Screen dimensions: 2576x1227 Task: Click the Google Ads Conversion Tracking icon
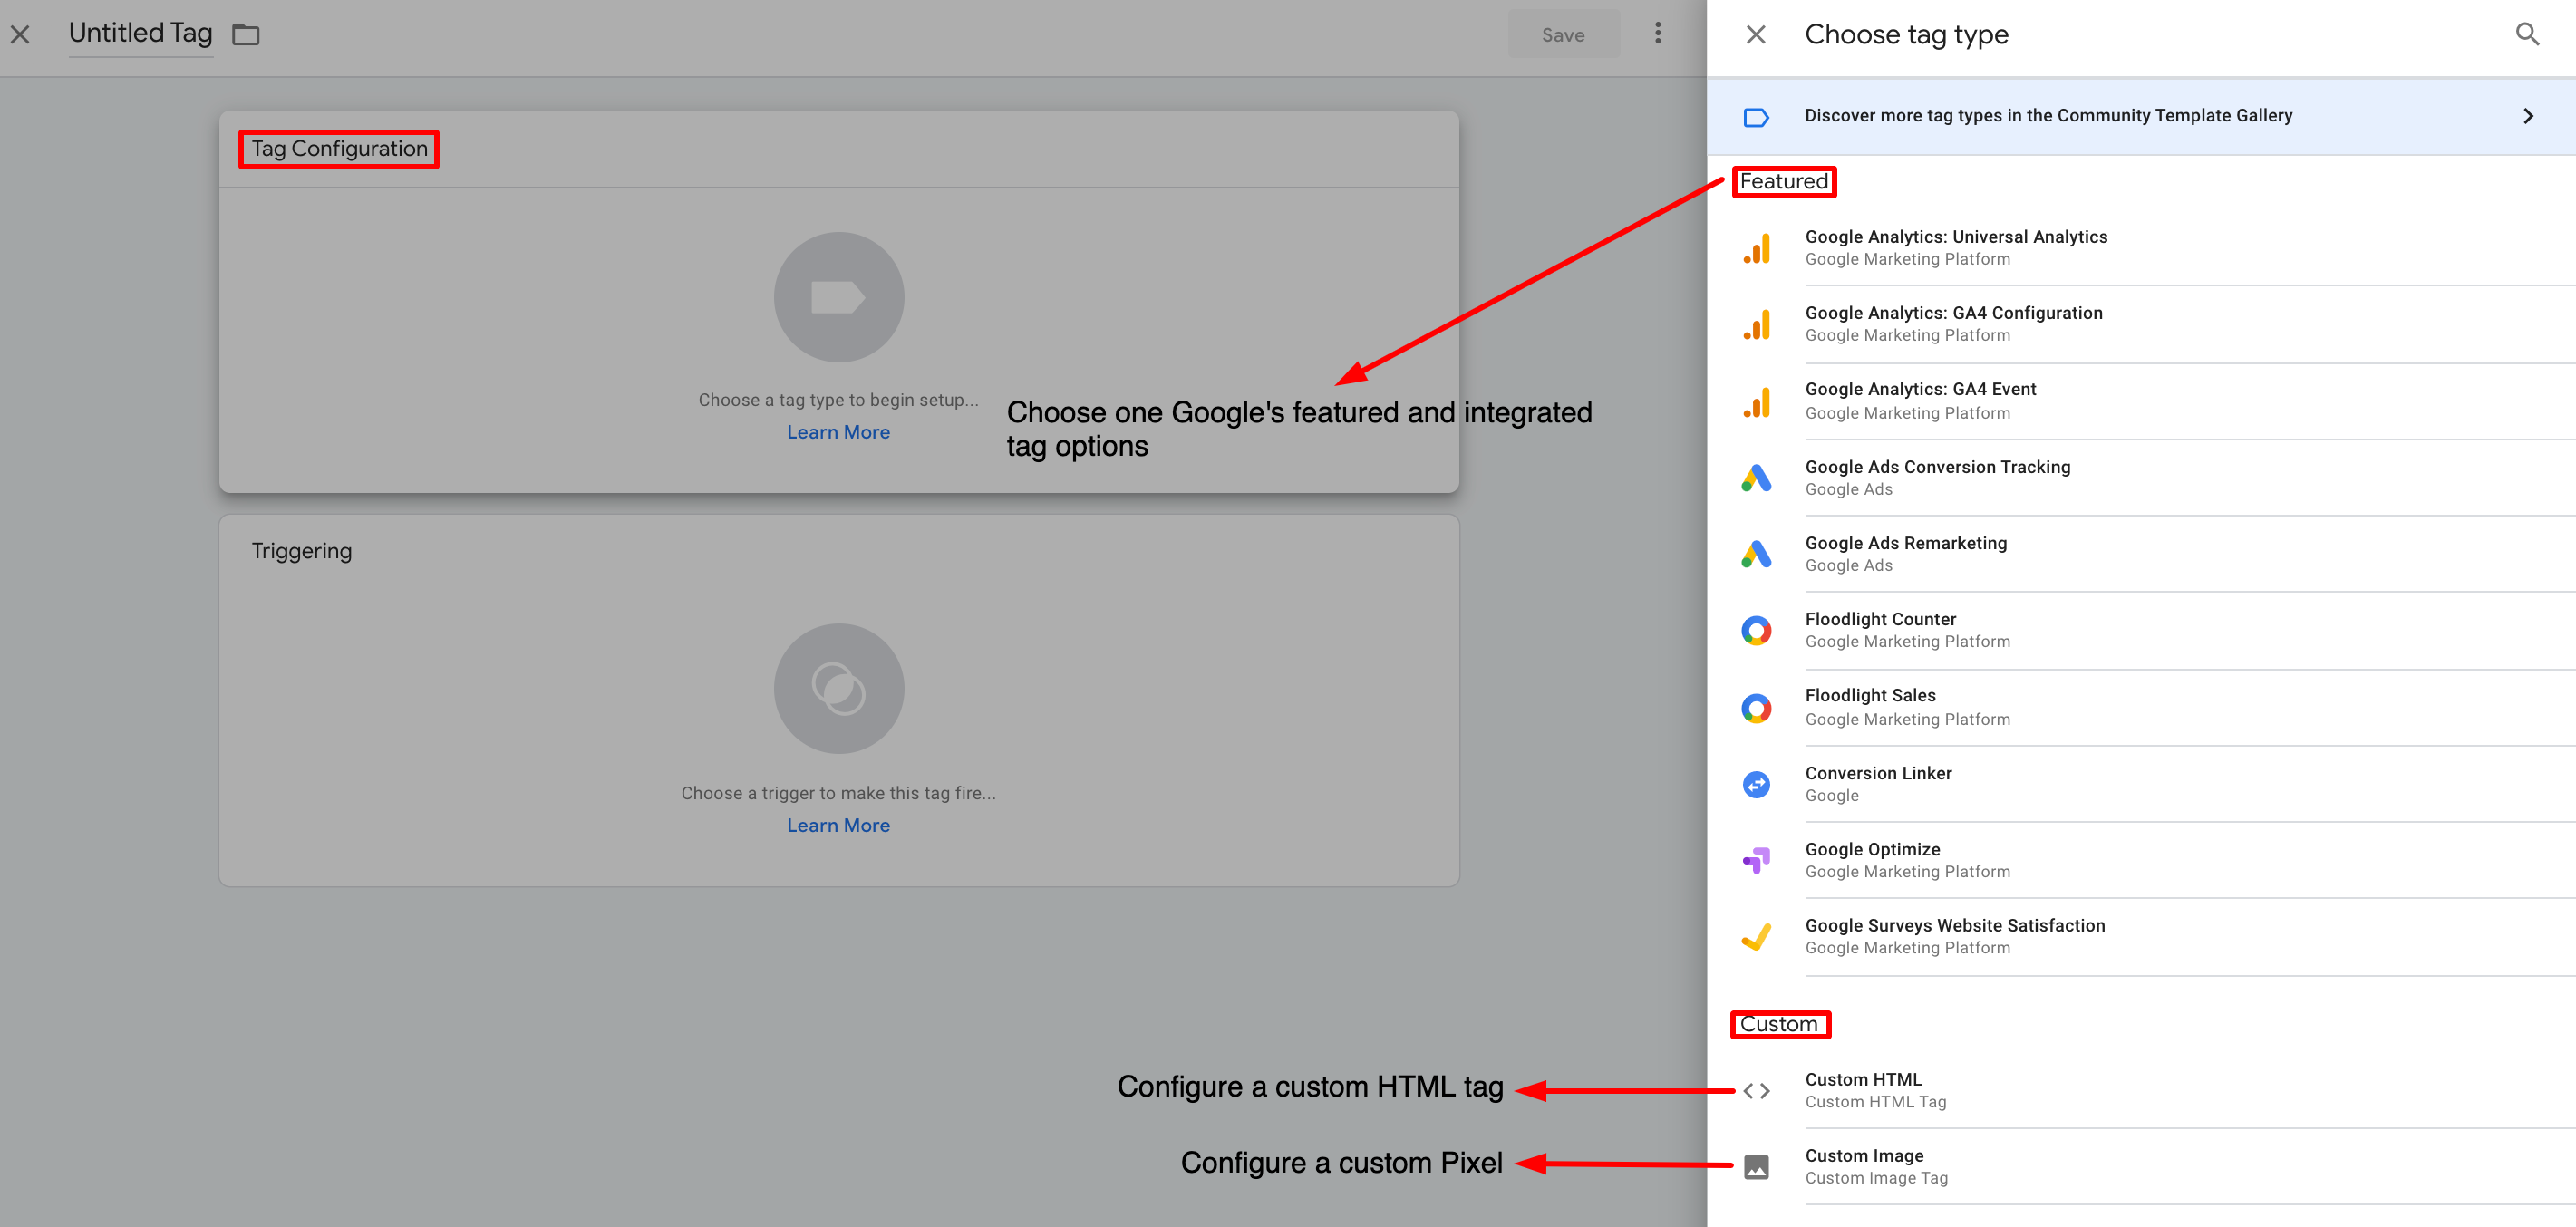1756,478
